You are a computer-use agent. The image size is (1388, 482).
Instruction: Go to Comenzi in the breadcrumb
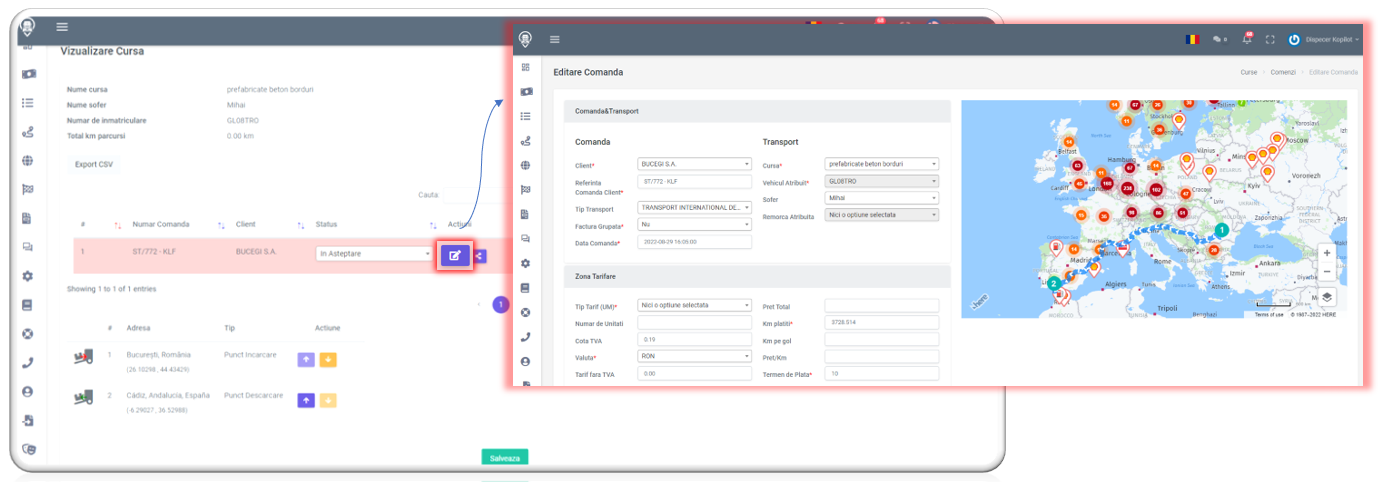pyautogui.click(x=1283, y=72)
